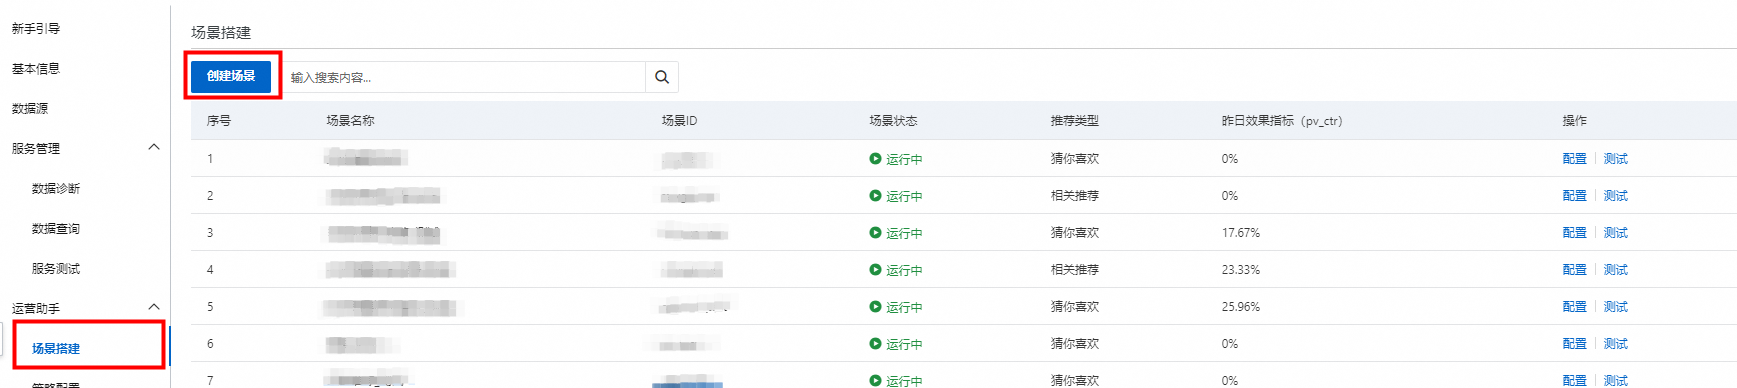
Task: Click the 操作 column header
Action: pos(1575,121)
